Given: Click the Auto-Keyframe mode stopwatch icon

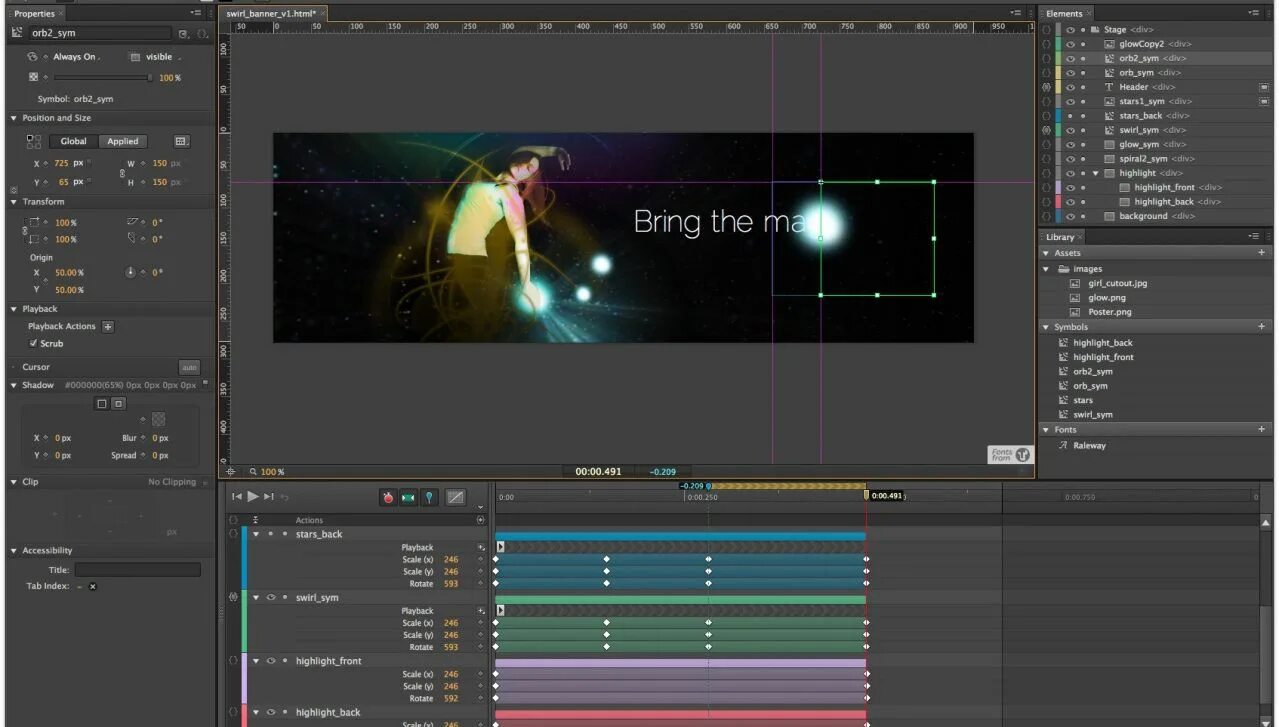Looking at the screenshot, I should [x=388, y=497].
